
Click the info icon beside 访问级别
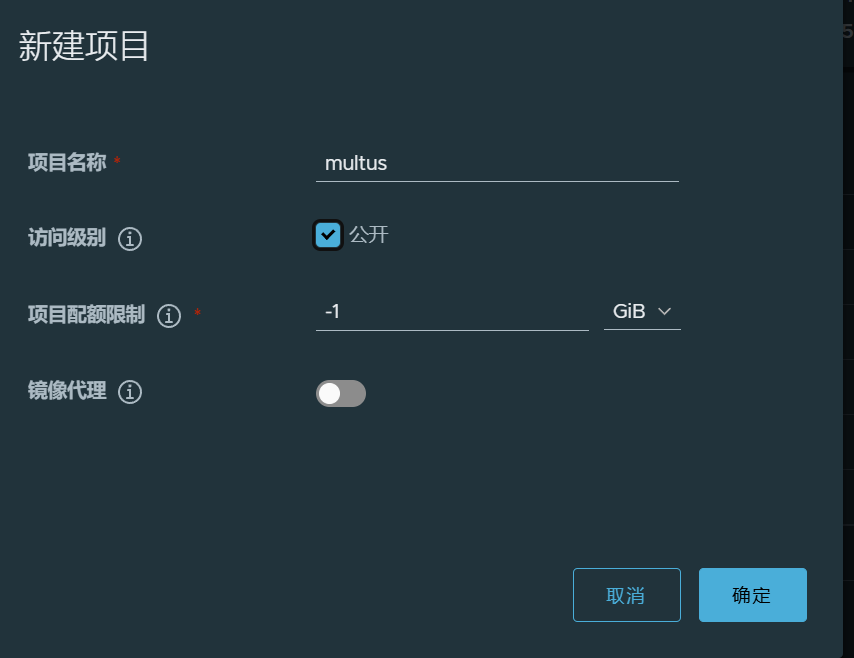coord(130,239)
